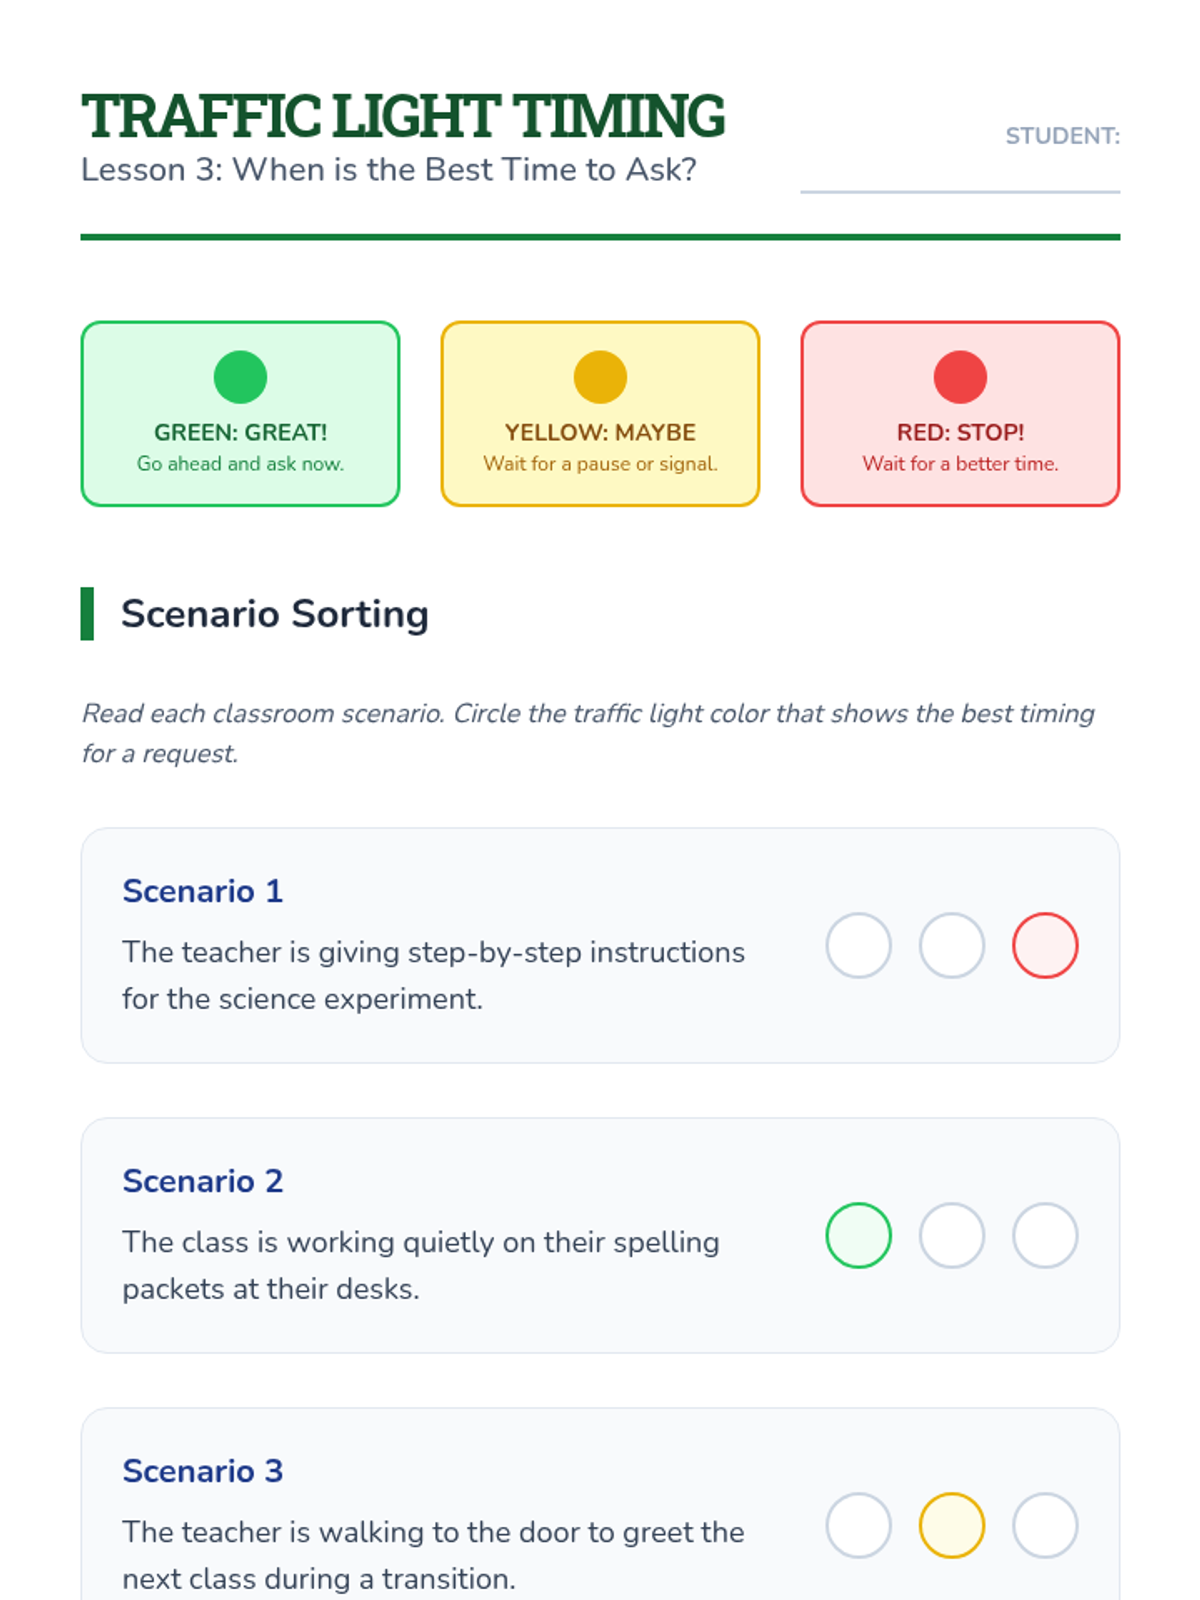Click the Traffic Light Timing title

(403, 116)
